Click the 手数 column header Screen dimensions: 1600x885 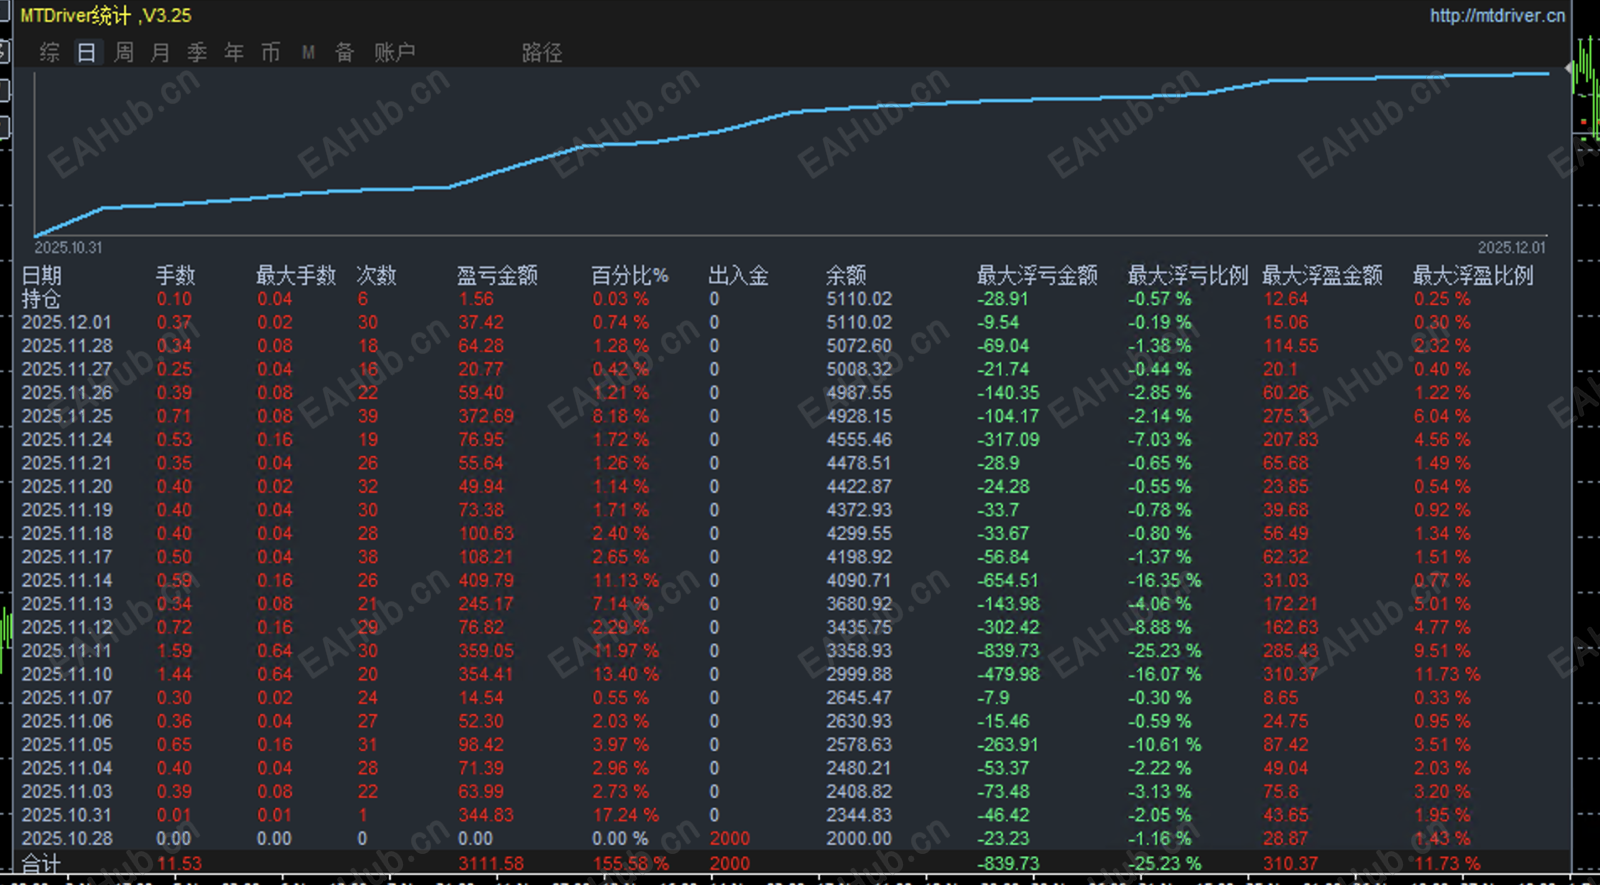176,275
